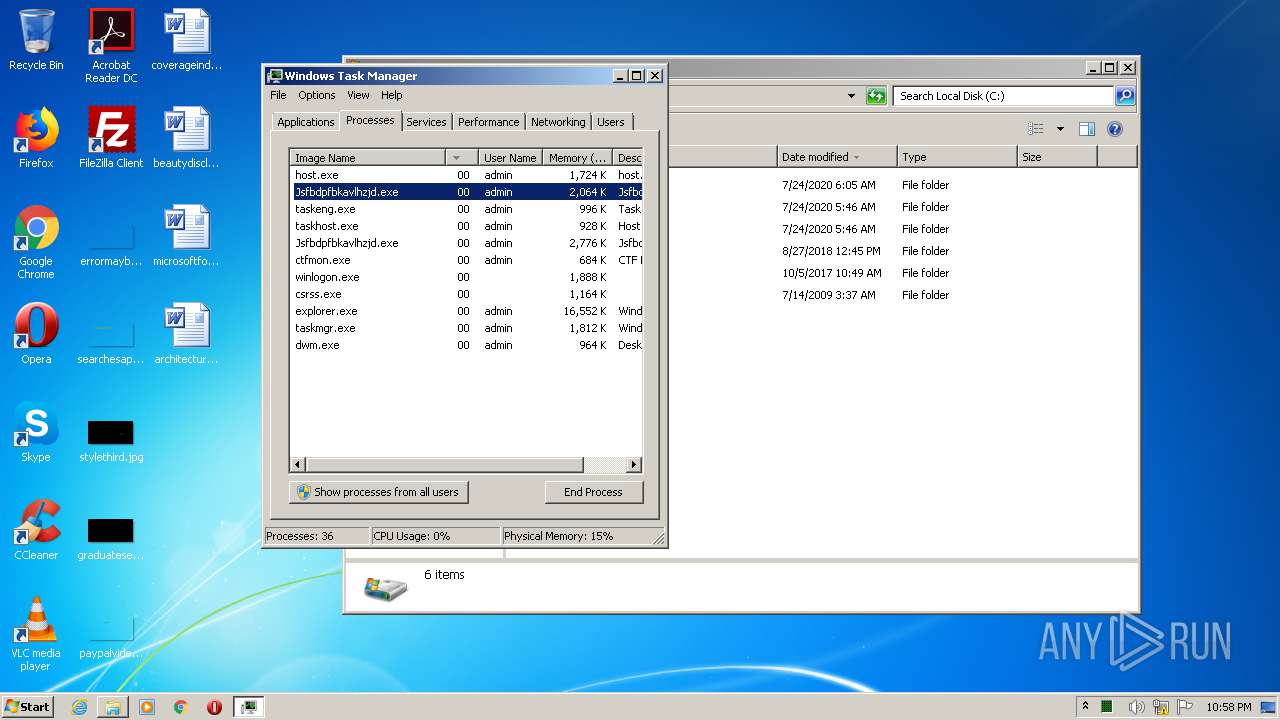Select the taskeng.exe process
This screenshot has width=1280, height=720.
(x=466, y=209)
